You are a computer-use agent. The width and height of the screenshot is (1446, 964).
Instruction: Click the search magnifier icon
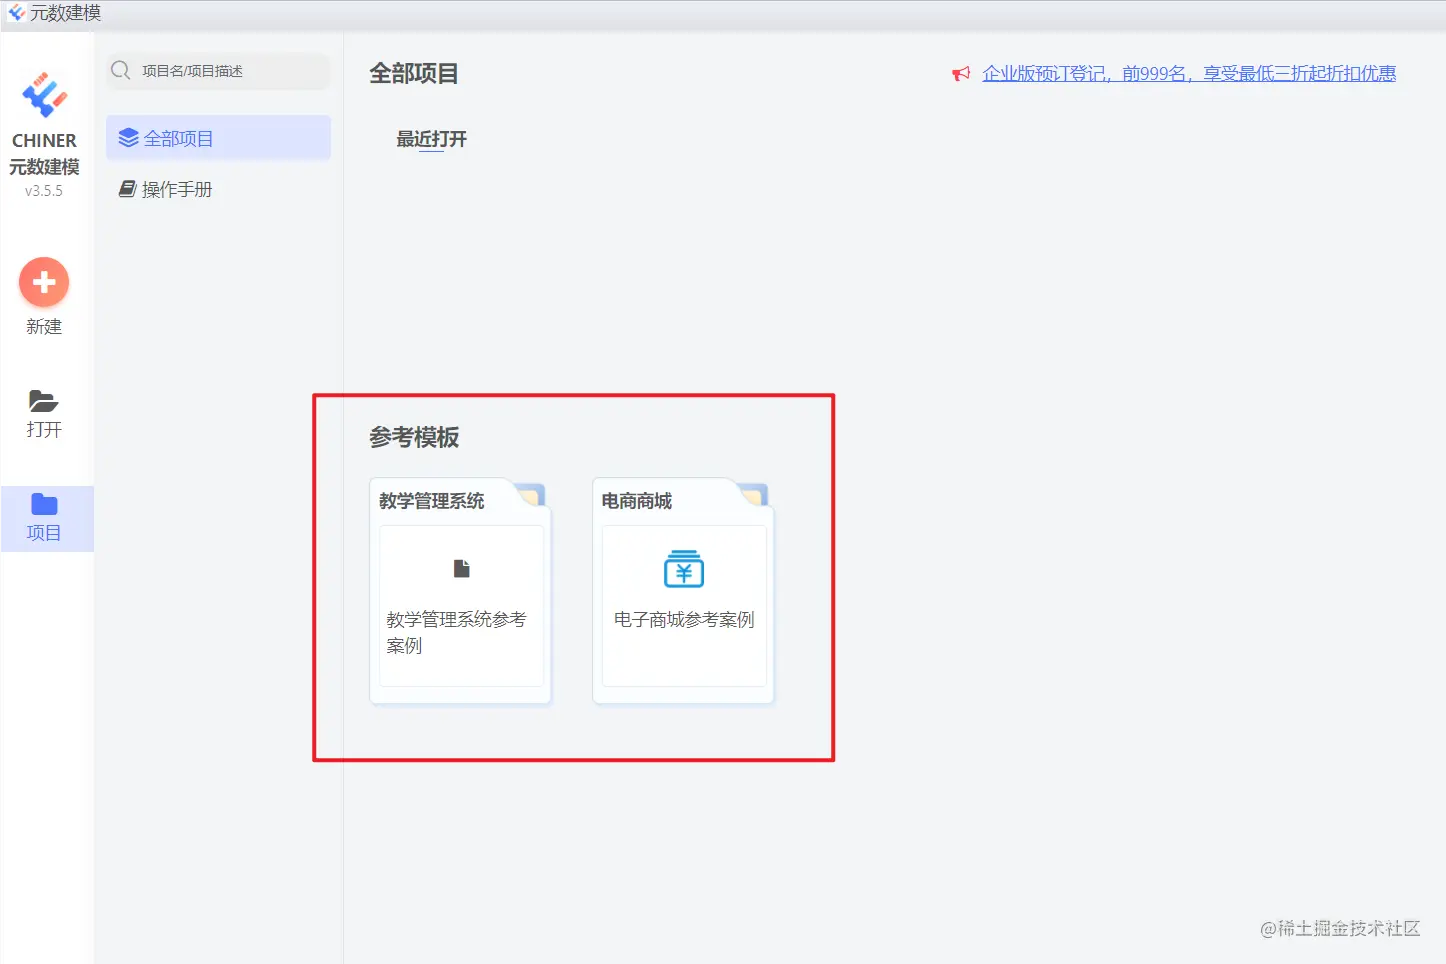click(121, 70)
